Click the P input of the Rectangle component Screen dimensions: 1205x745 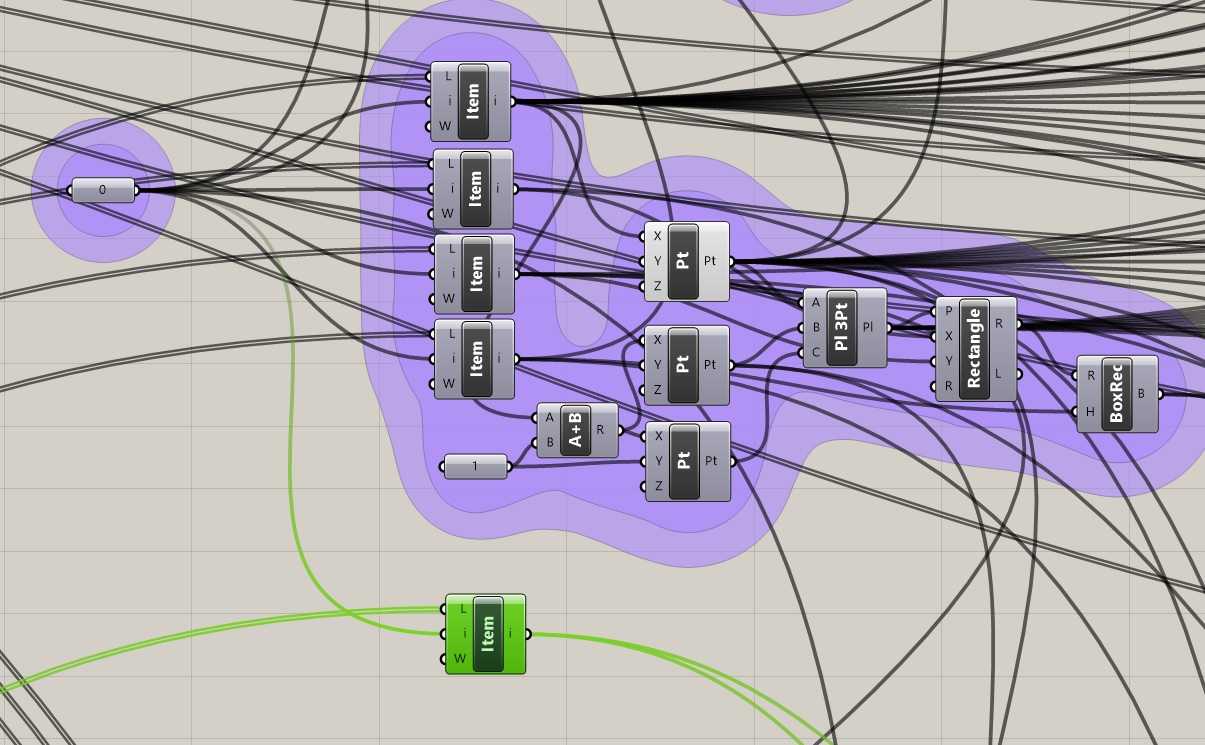pos(948,311)
